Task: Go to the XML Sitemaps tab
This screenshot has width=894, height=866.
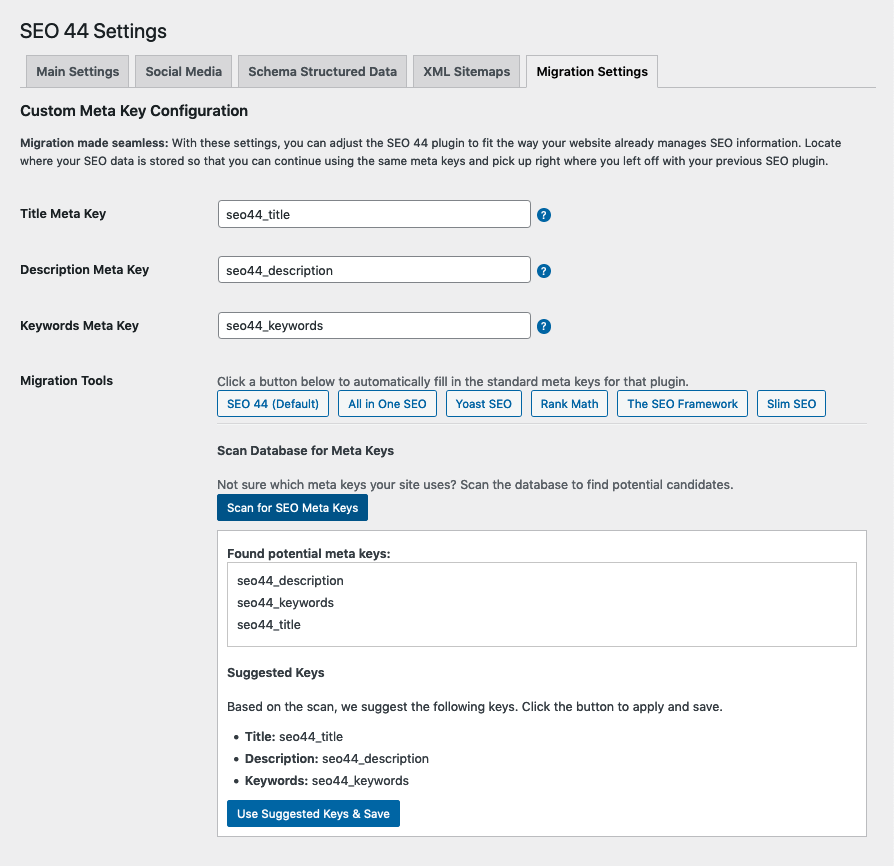Action: pos(466,72)
